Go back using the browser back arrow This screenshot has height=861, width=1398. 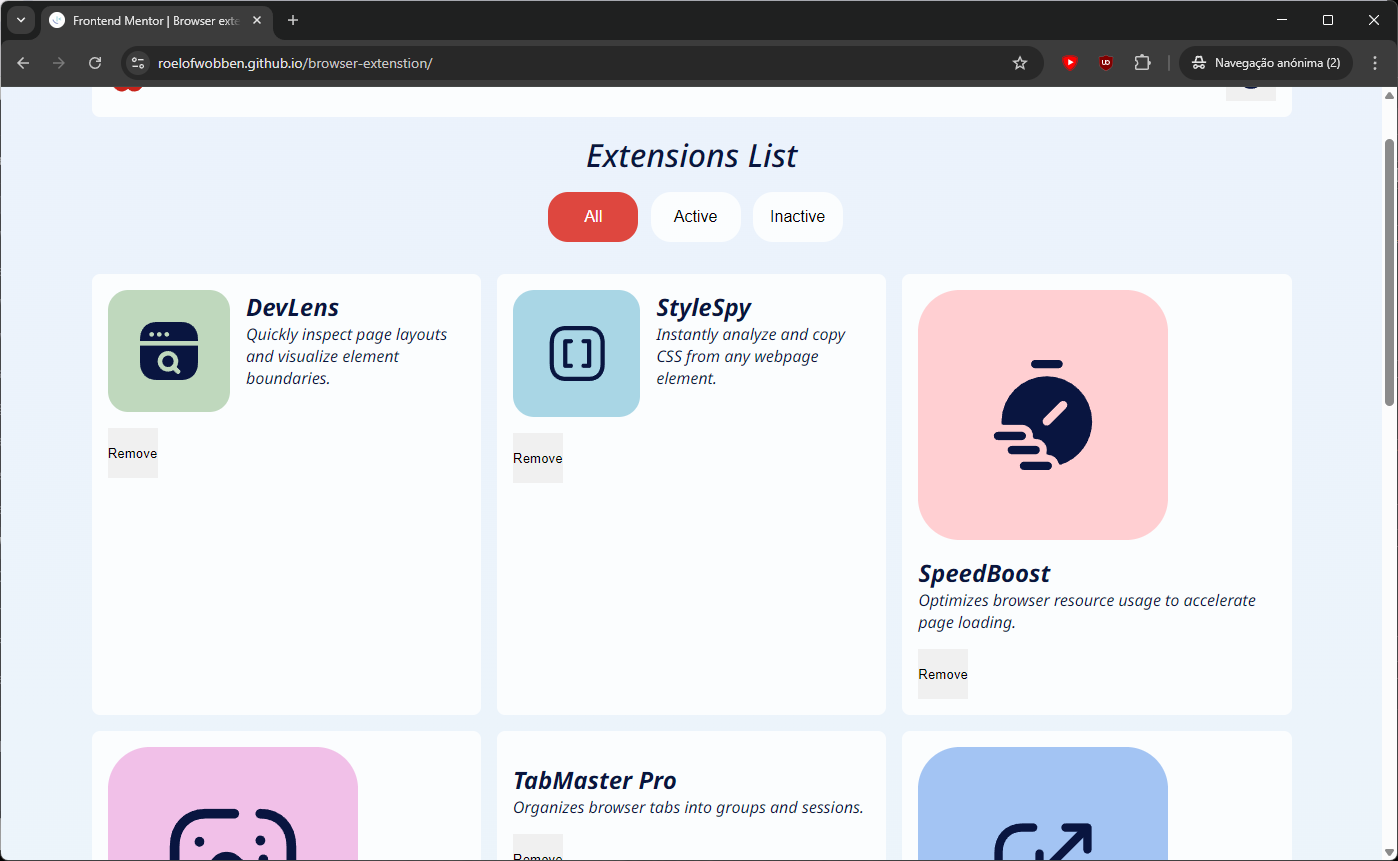tap(23, 63)
